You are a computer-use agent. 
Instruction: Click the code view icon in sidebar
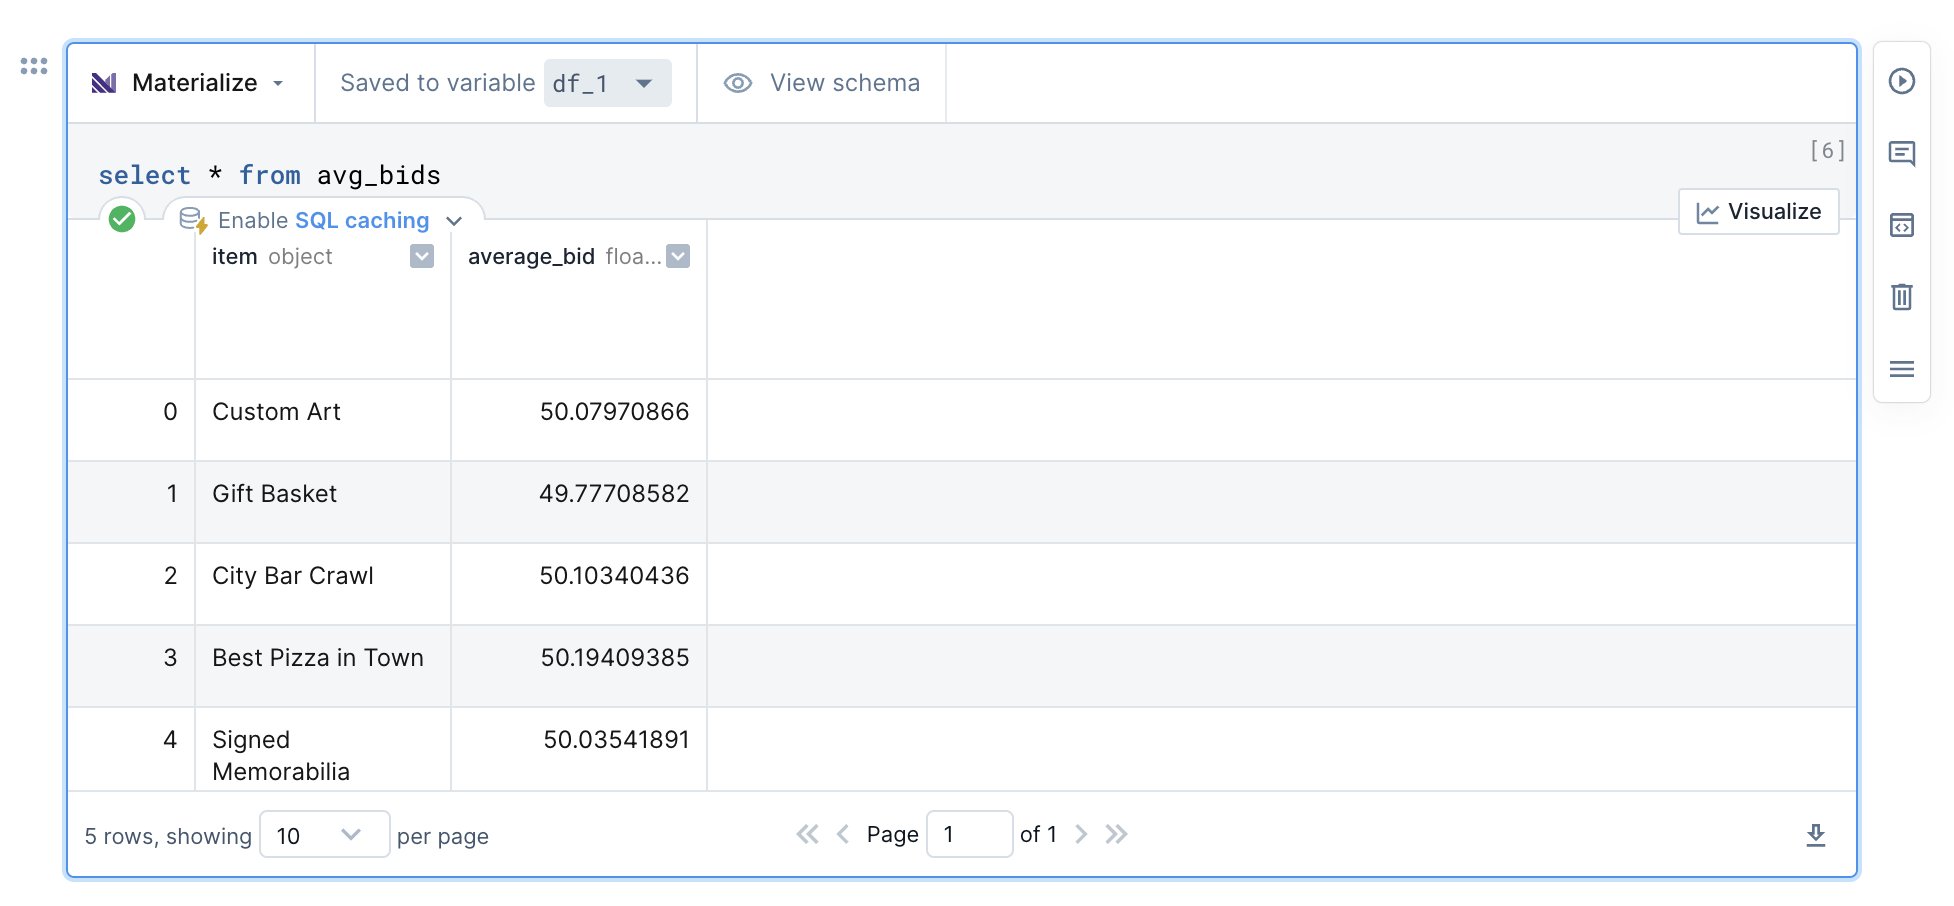point(1901,225)
